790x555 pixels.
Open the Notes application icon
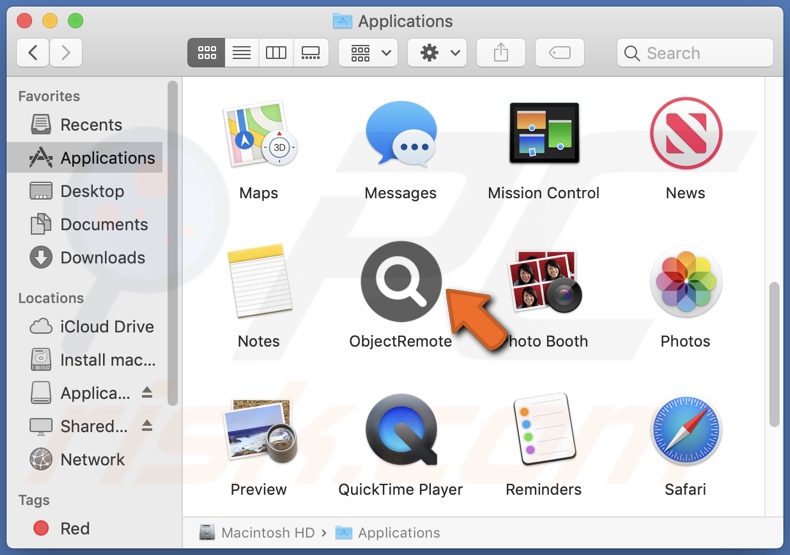click(x=259, y=281)
